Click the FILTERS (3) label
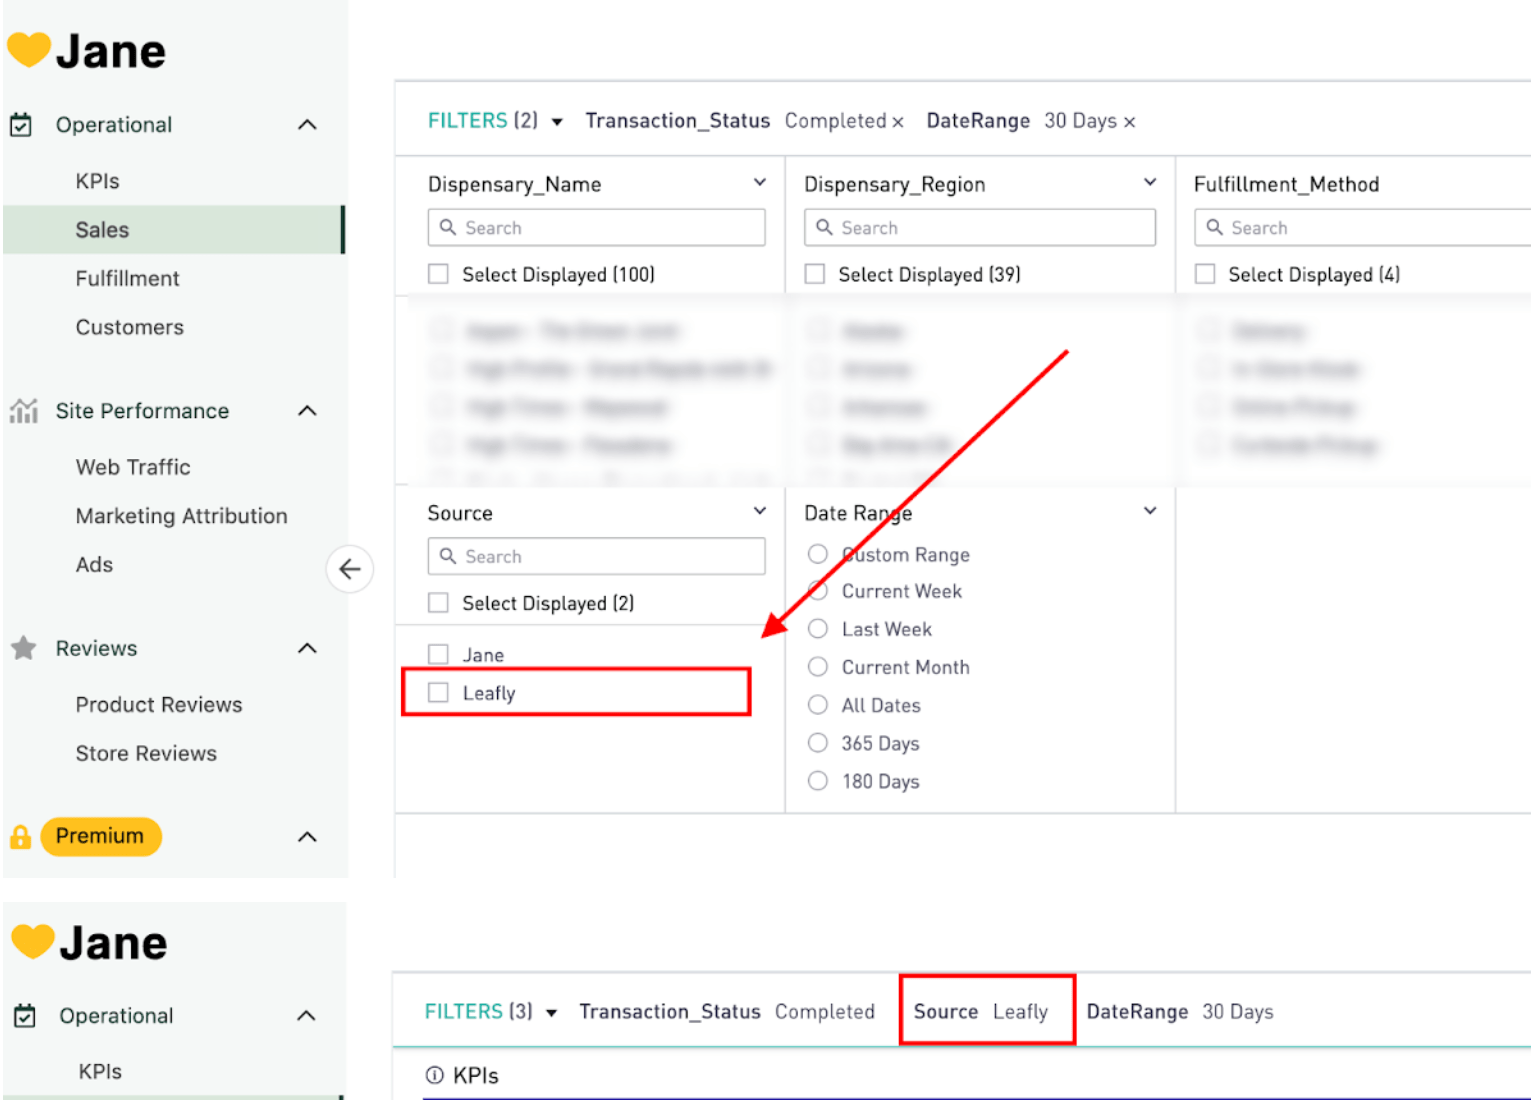The image size is (1531, 1100). tap(478, 1012)
